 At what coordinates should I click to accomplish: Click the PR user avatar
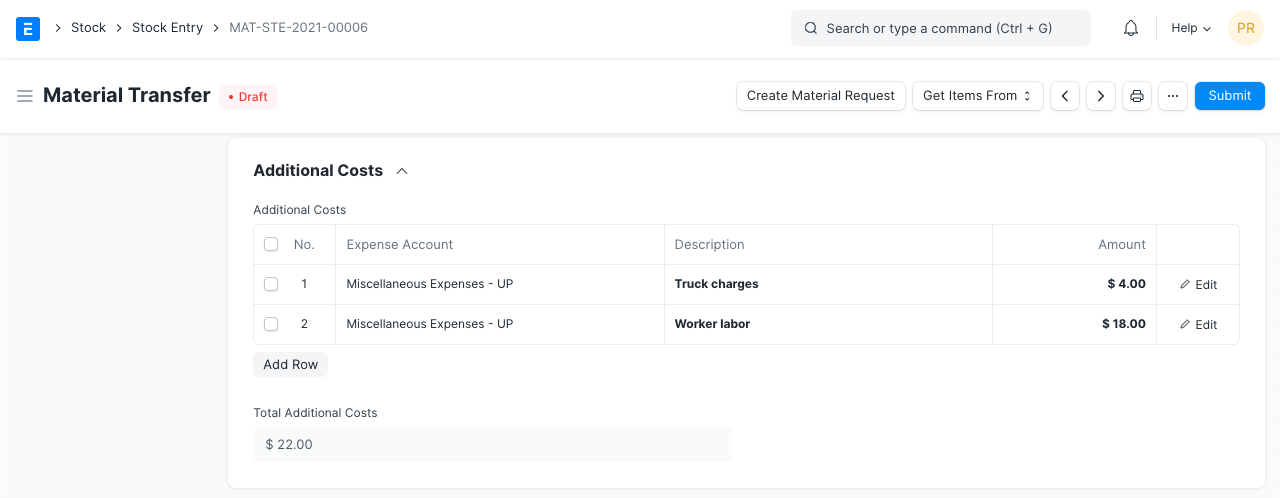[1245, 28]
